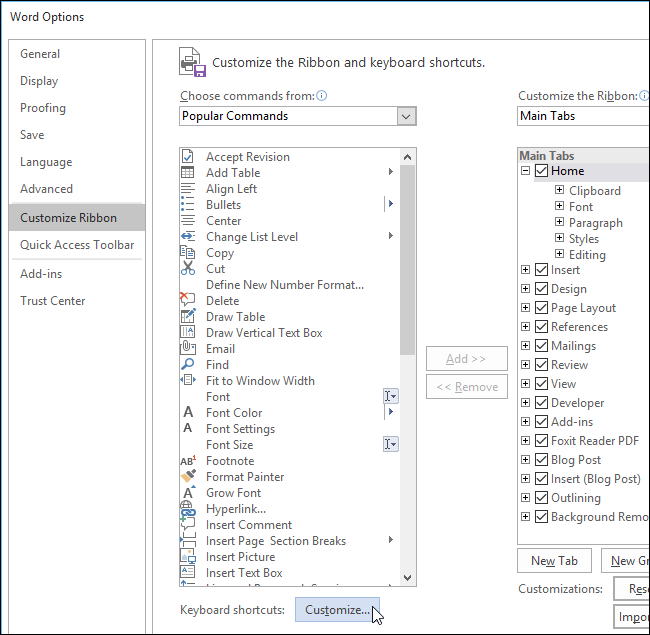650x635 pixels.
Task: Select the Add Table command icon
Action: pos(187,173)
